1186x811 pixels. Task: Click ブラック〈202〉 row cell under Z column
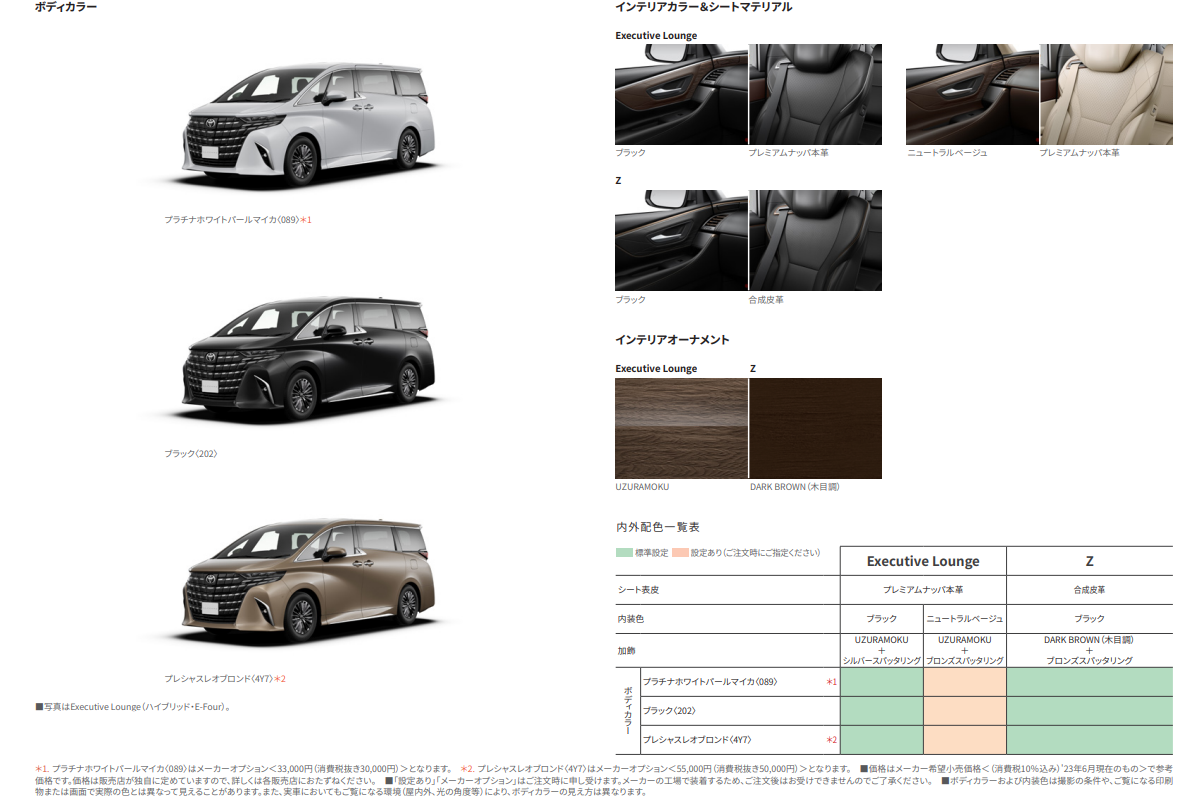tap(1090, 711)
